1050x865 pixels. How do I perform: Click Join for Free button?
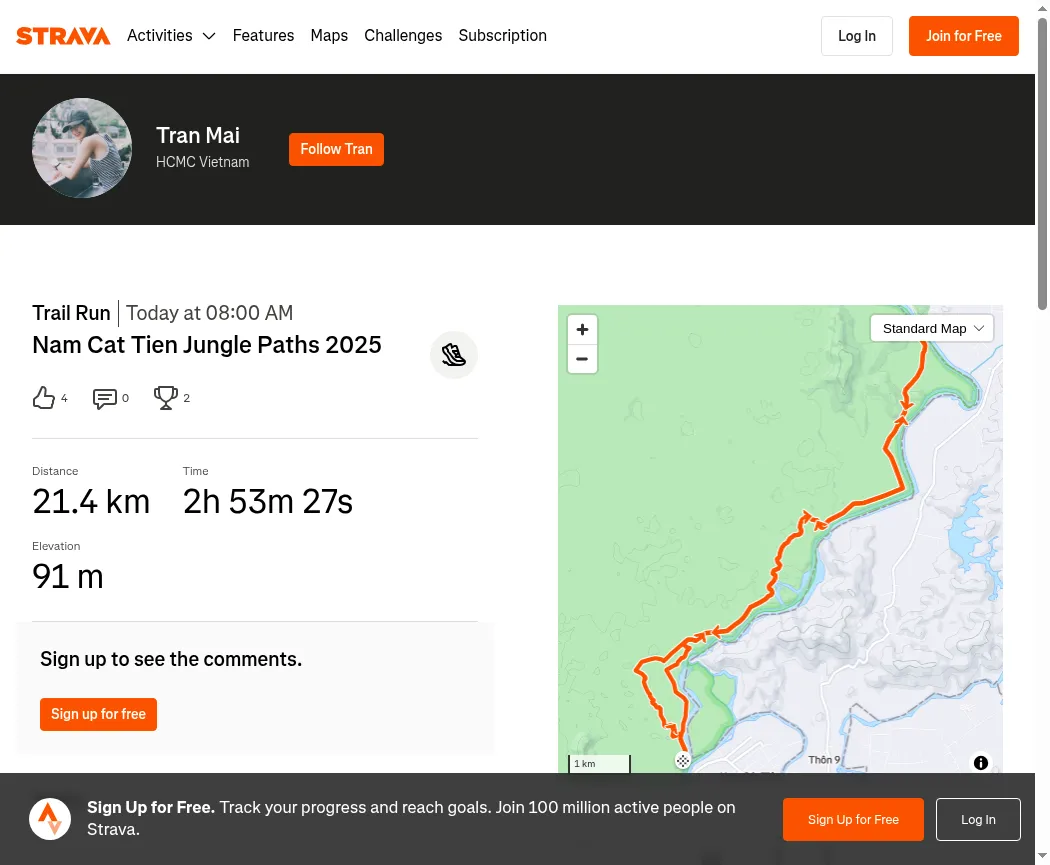(x=964, y=36)
